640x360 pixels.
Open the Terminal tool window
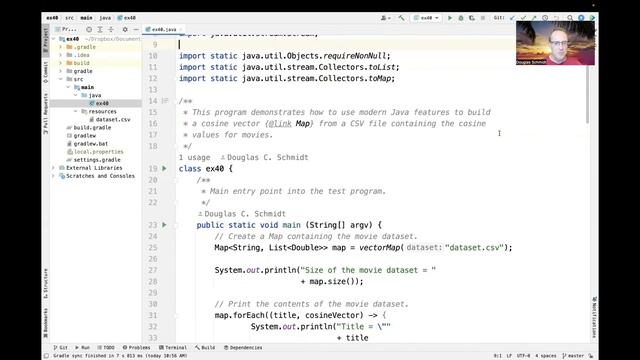click(x=173, y=348)
